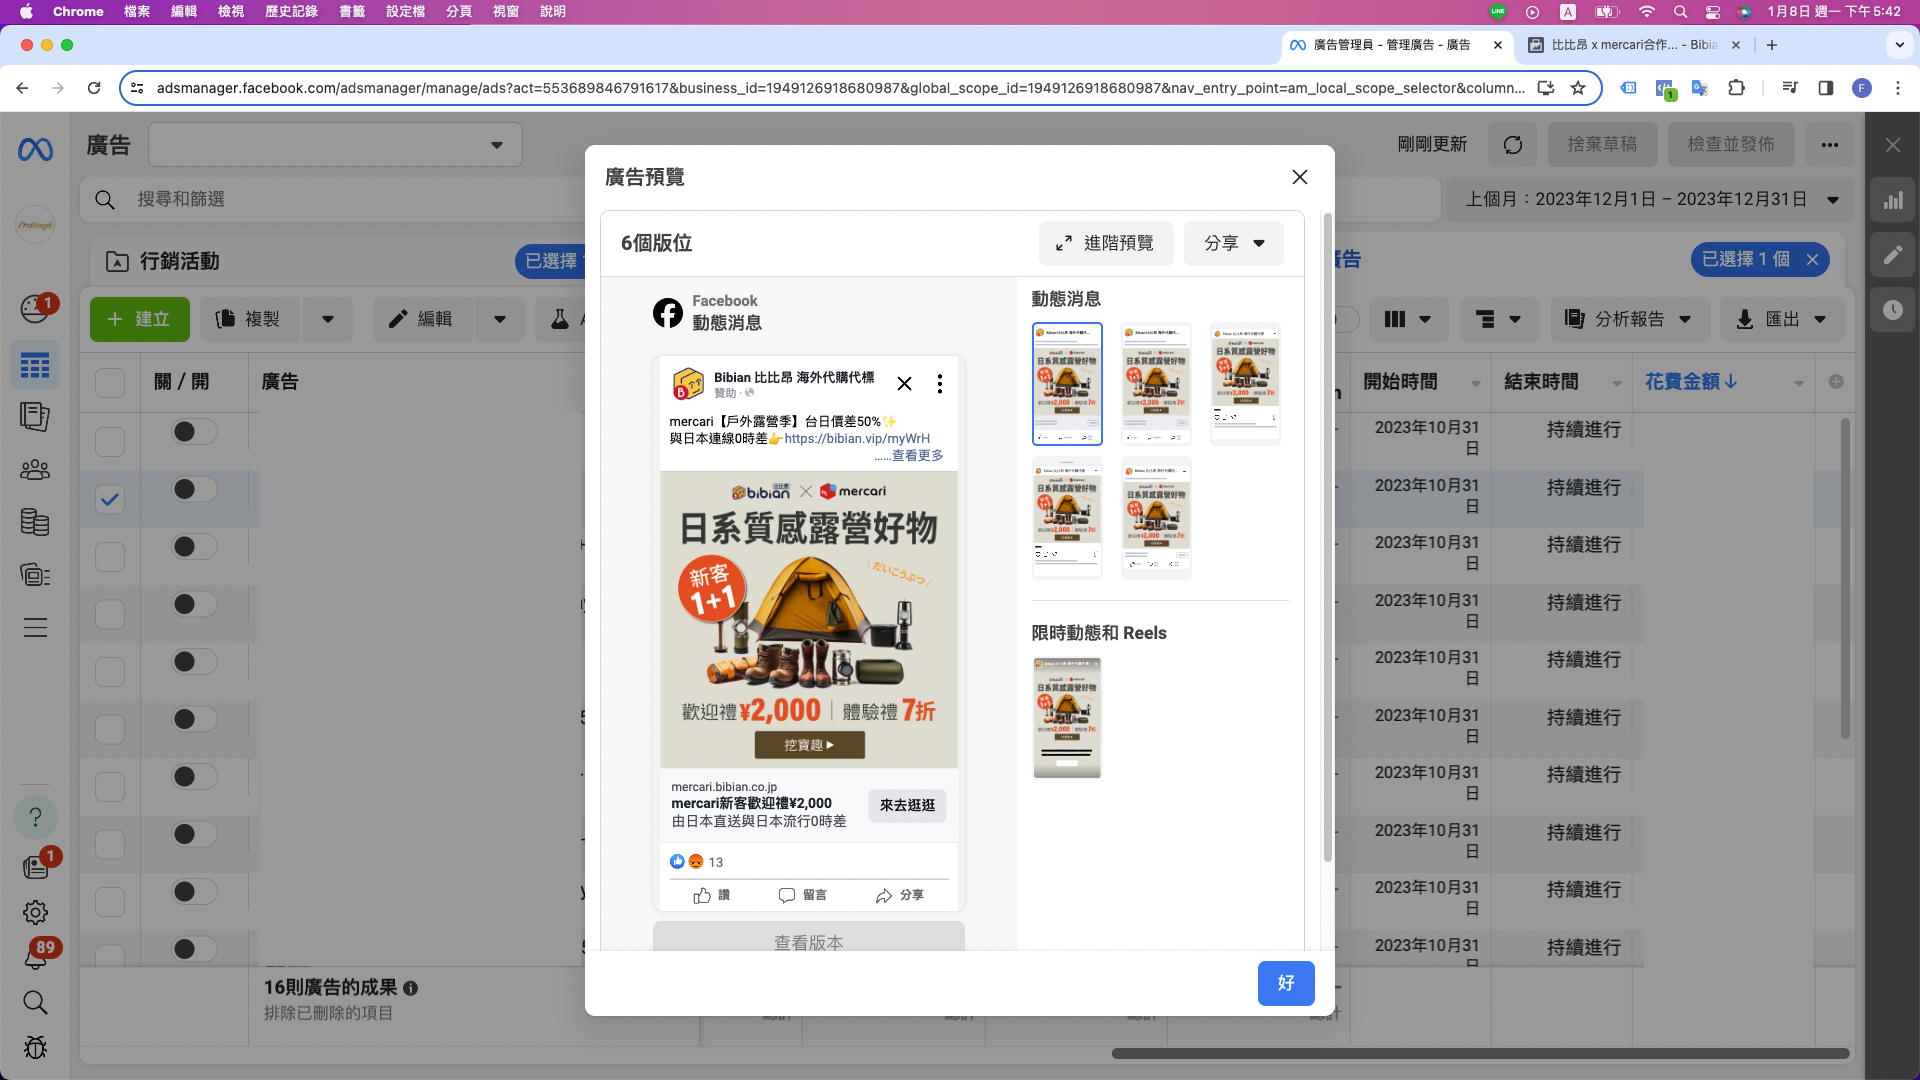Expand the 複製 dropdown arrow
This screenshot has height=1080, width=1920.
(x=328, y=319)
